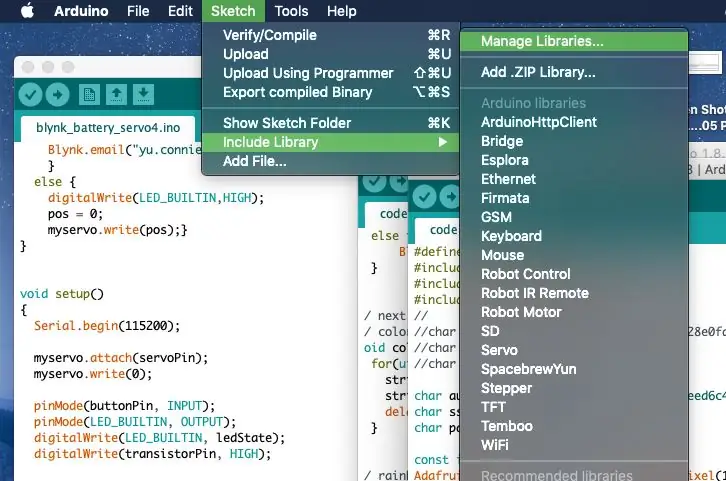The width and height of the screenshot is (726, 481).
Task: Click the Upload icon in the frontmost background window
Action: 450,197
